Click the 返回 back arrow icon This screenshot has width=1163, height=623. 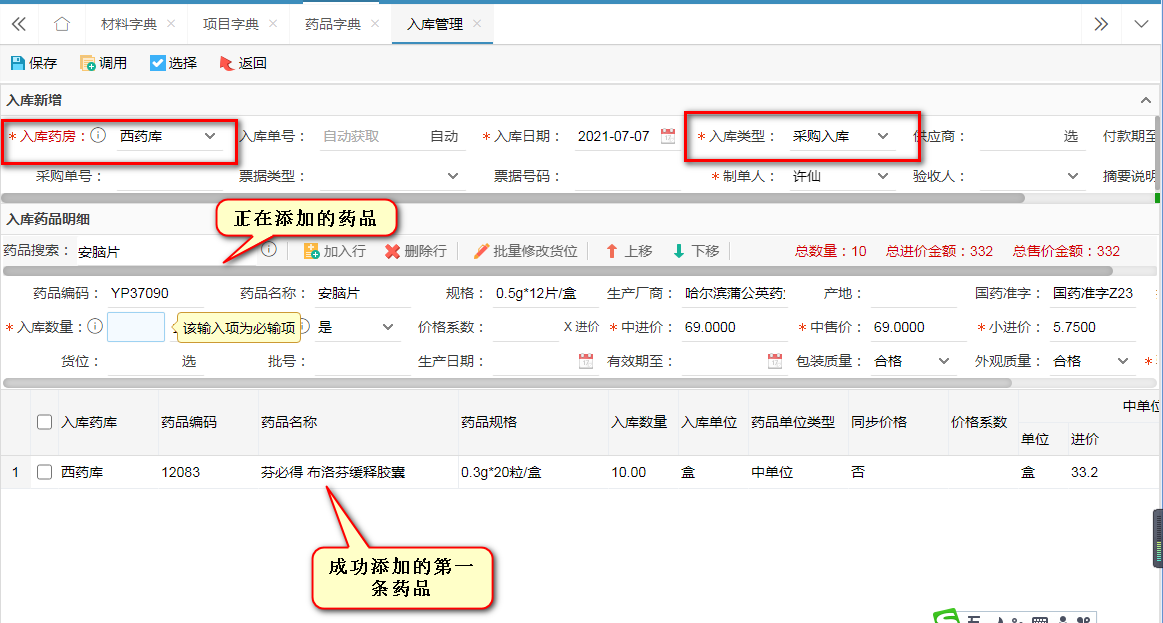[x=226, y=63]
